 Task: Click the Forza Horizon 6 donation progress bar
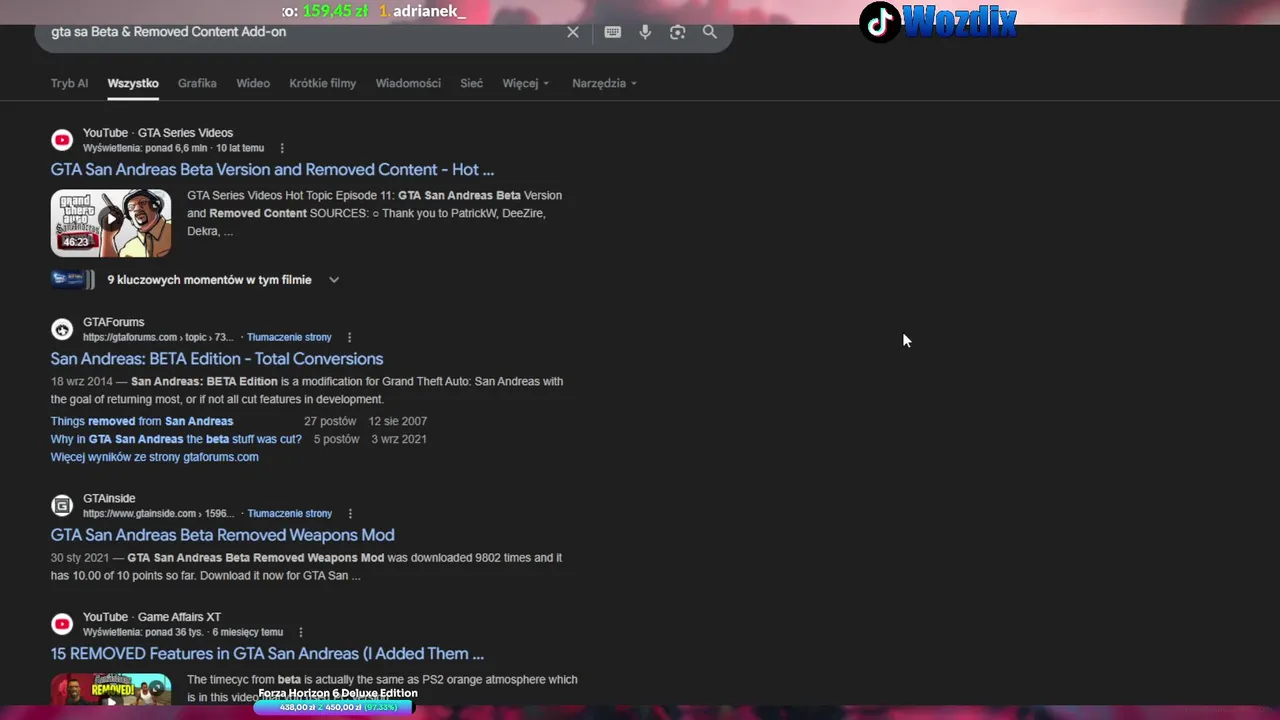(333, 707)
